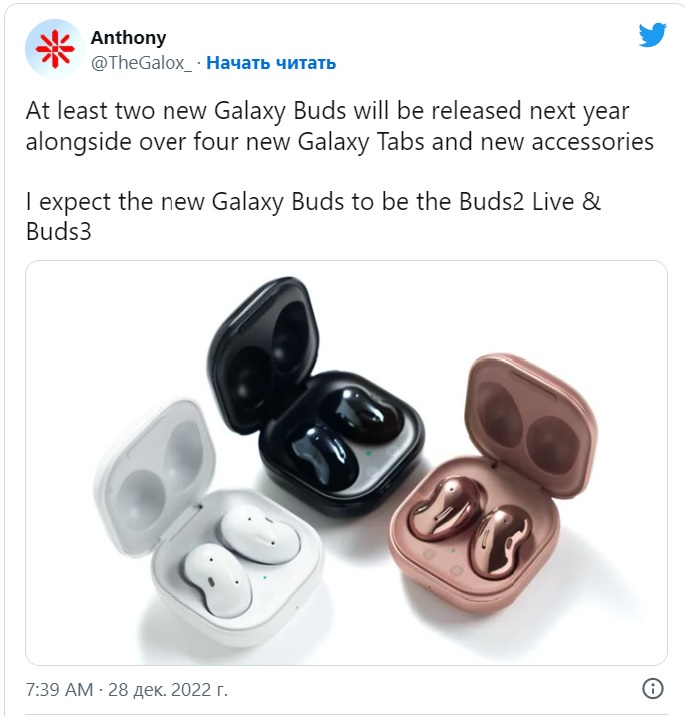This screenshot has height=716, width=687.
Task: Open the tweet info circle icon
Action: (652, 688)
